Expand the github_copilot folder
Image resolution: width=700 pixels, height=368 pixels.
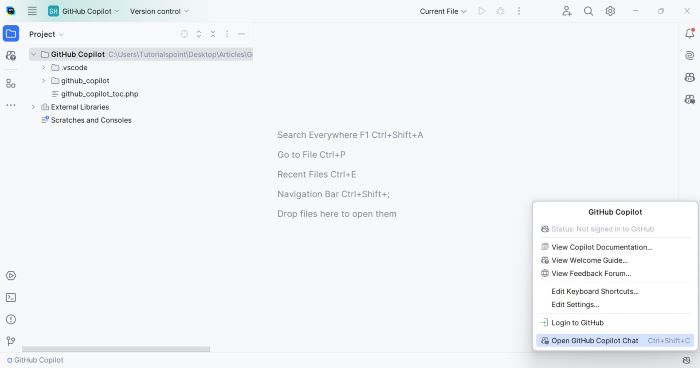pos(43,81)
